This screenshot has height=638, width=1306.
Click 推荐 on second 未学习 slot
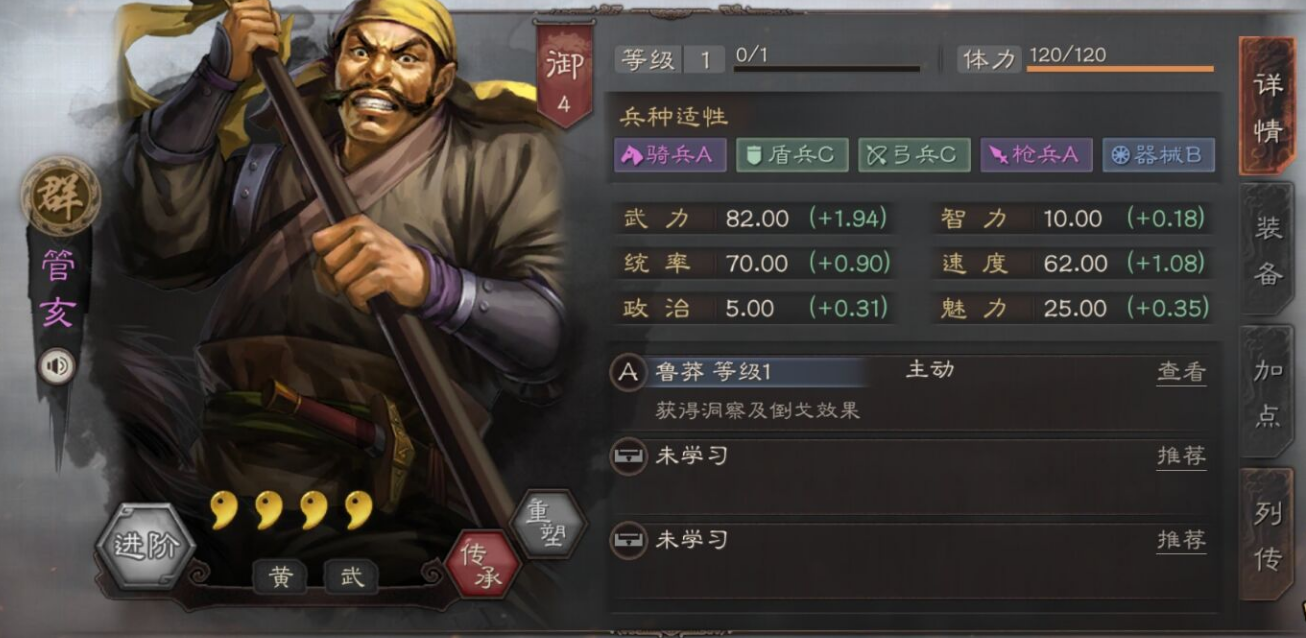1182,540
